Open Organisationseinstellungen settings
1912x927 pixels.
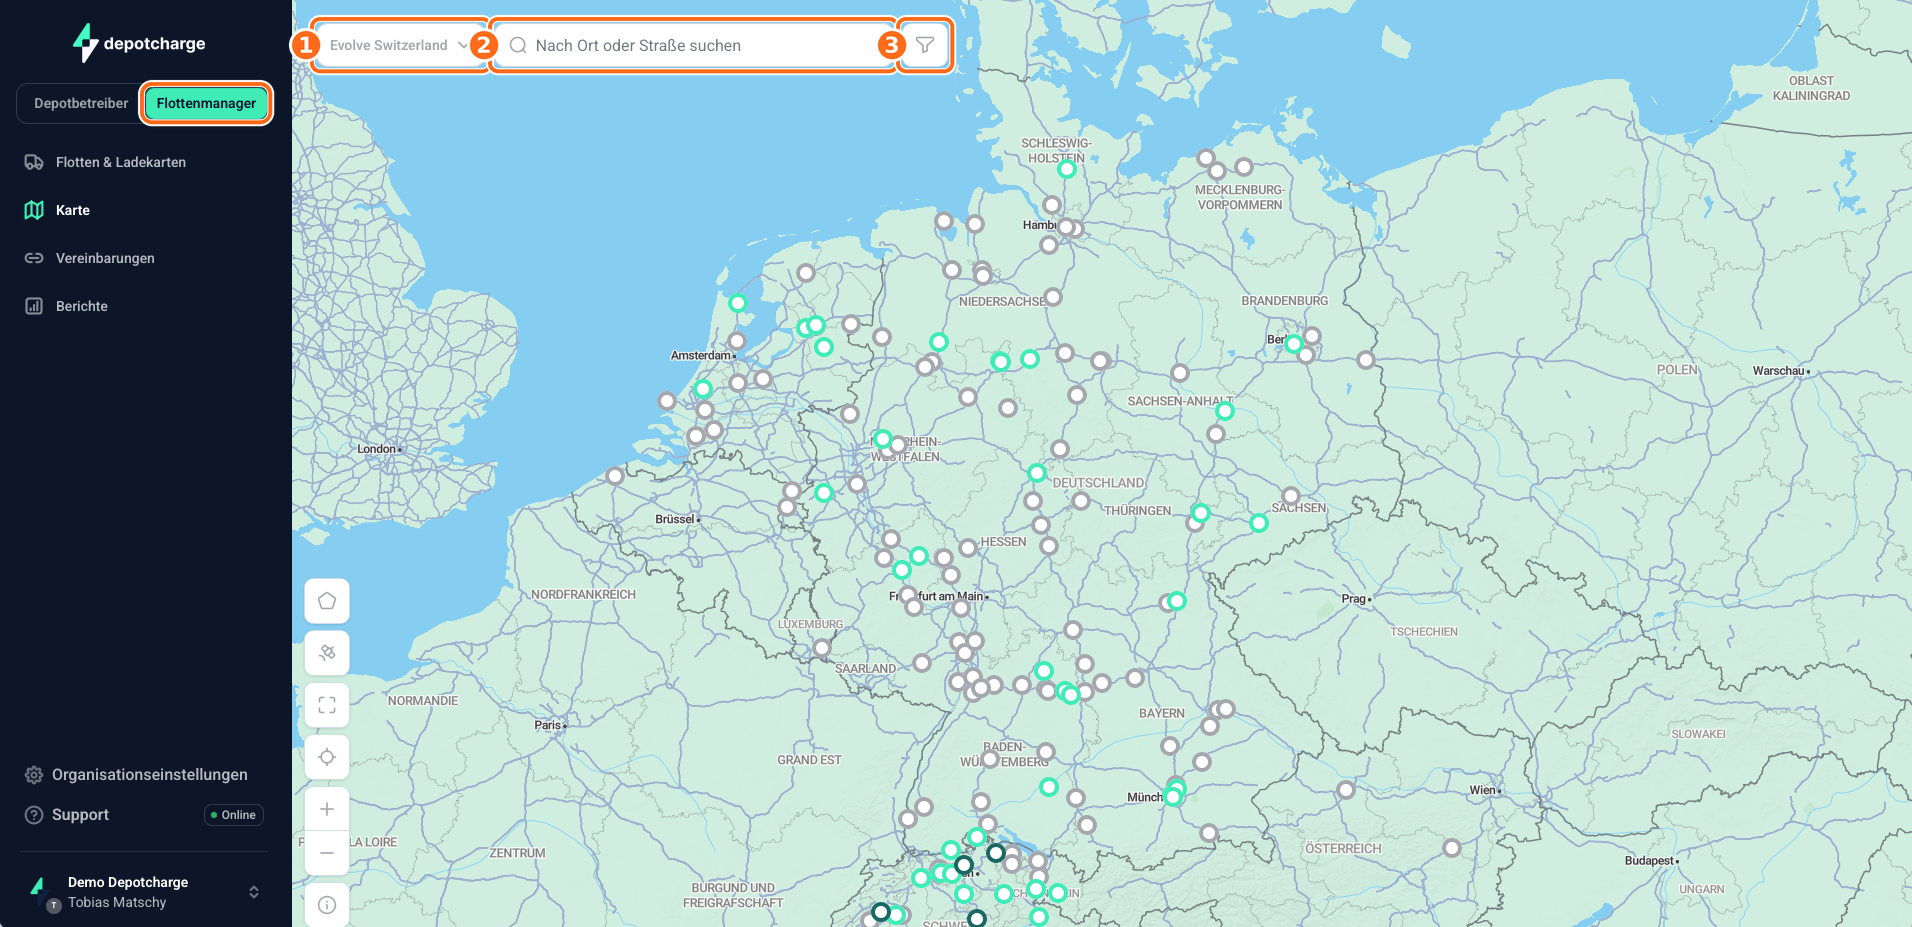coord(136,775)
